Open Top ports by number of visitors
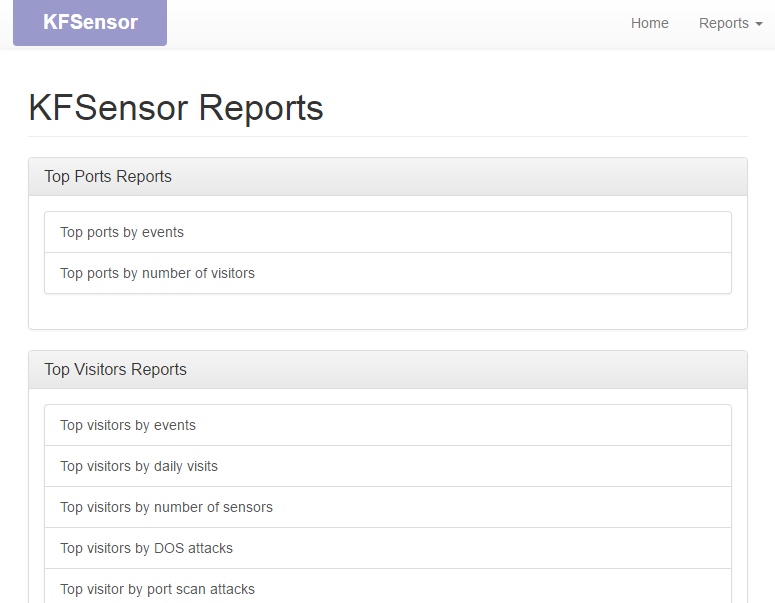This screenshot has height=603, width=775. click(388, 273)
